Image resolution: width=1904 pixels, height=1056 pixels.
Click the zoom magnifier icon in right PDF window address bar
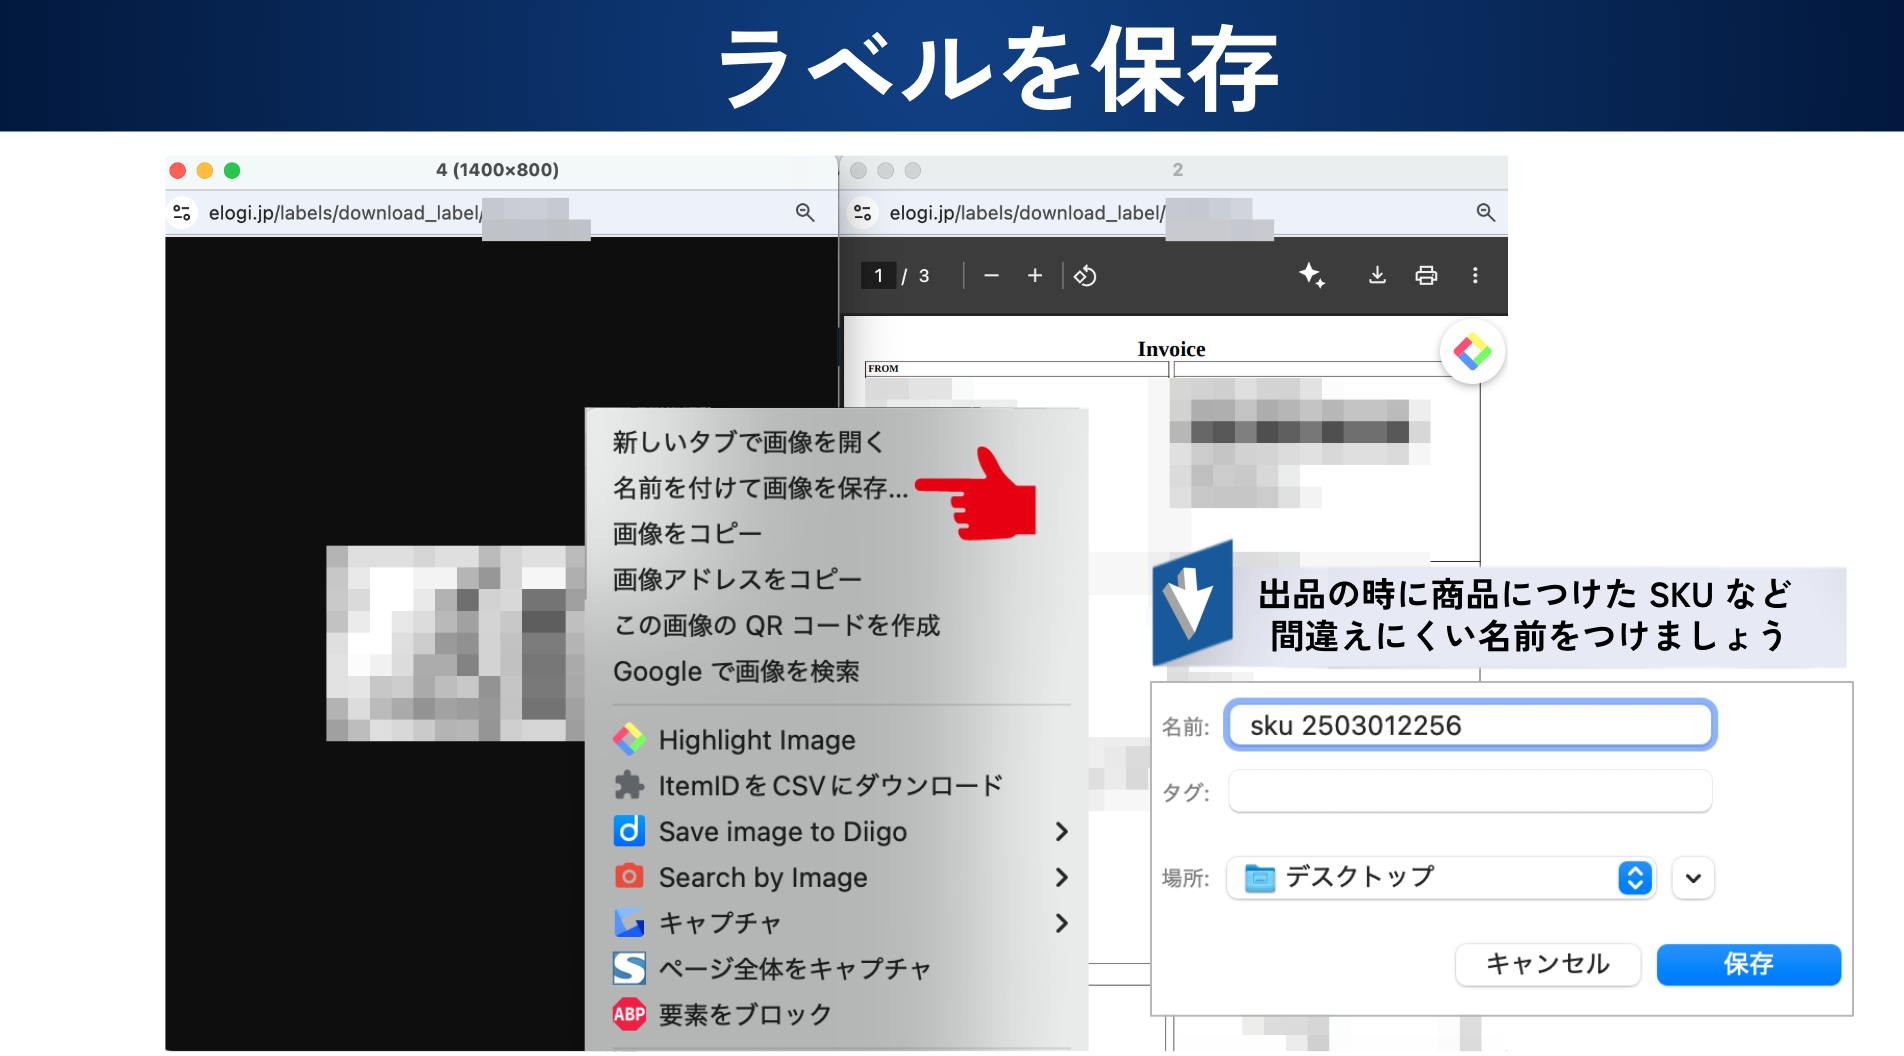[1486, 213]
